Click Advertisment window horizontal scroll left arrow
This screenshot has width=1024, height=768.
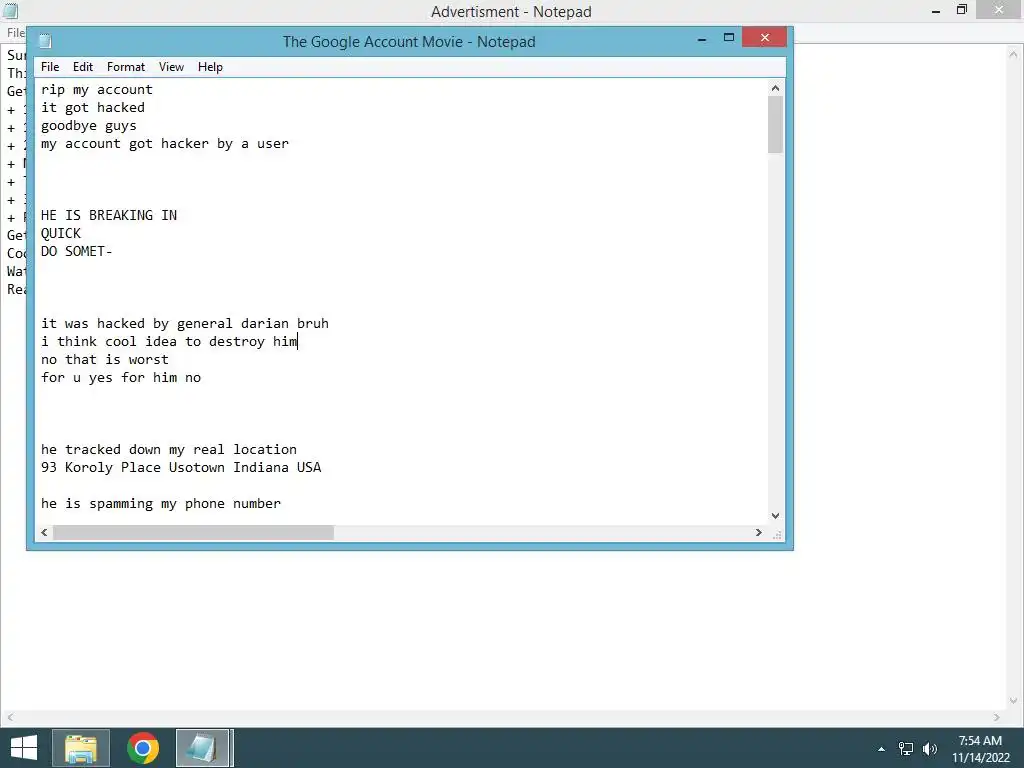tap(10, 717)
